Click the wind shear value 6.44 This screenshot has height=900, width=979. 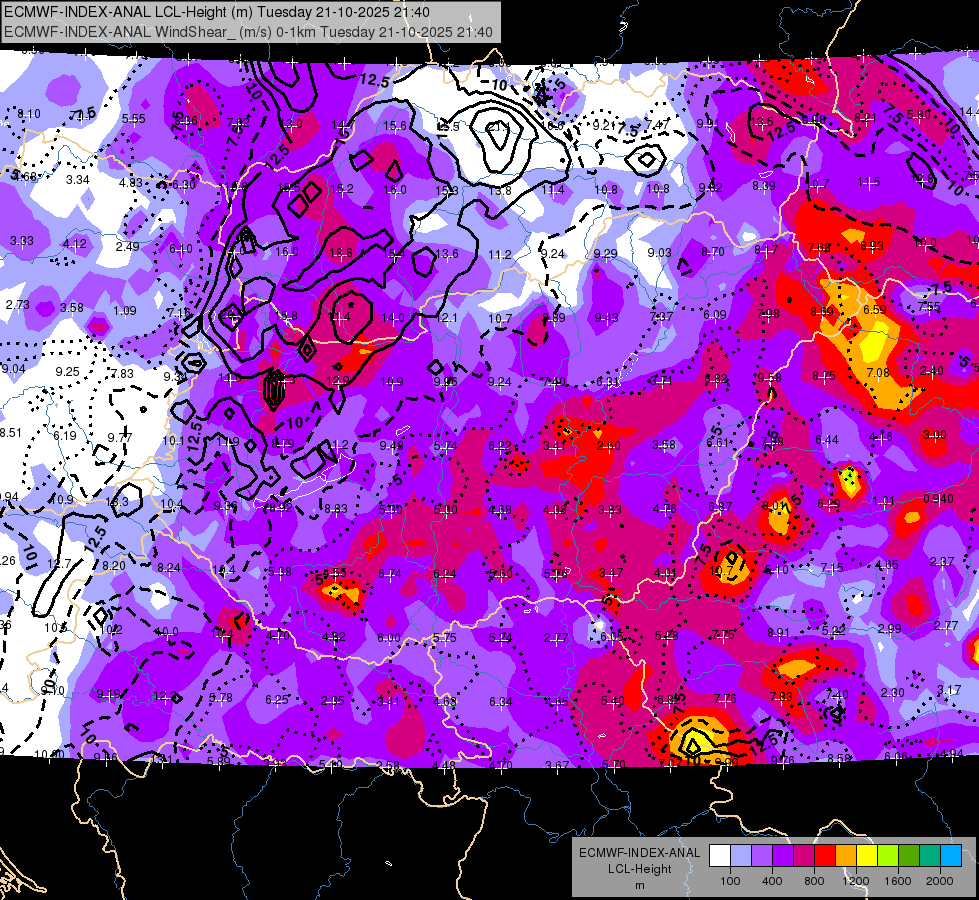point(827,440)
